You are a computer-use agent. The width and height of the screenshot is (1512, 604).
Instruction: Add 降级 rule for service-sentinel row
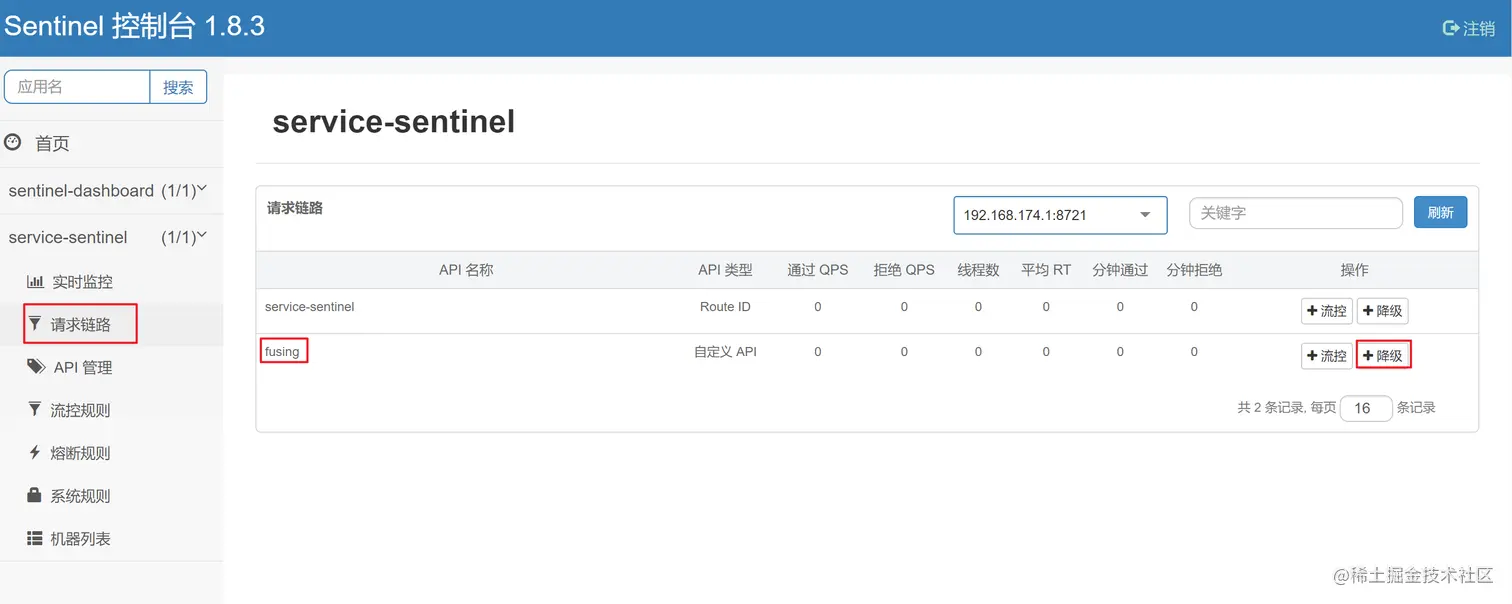tap(1383, 311)
